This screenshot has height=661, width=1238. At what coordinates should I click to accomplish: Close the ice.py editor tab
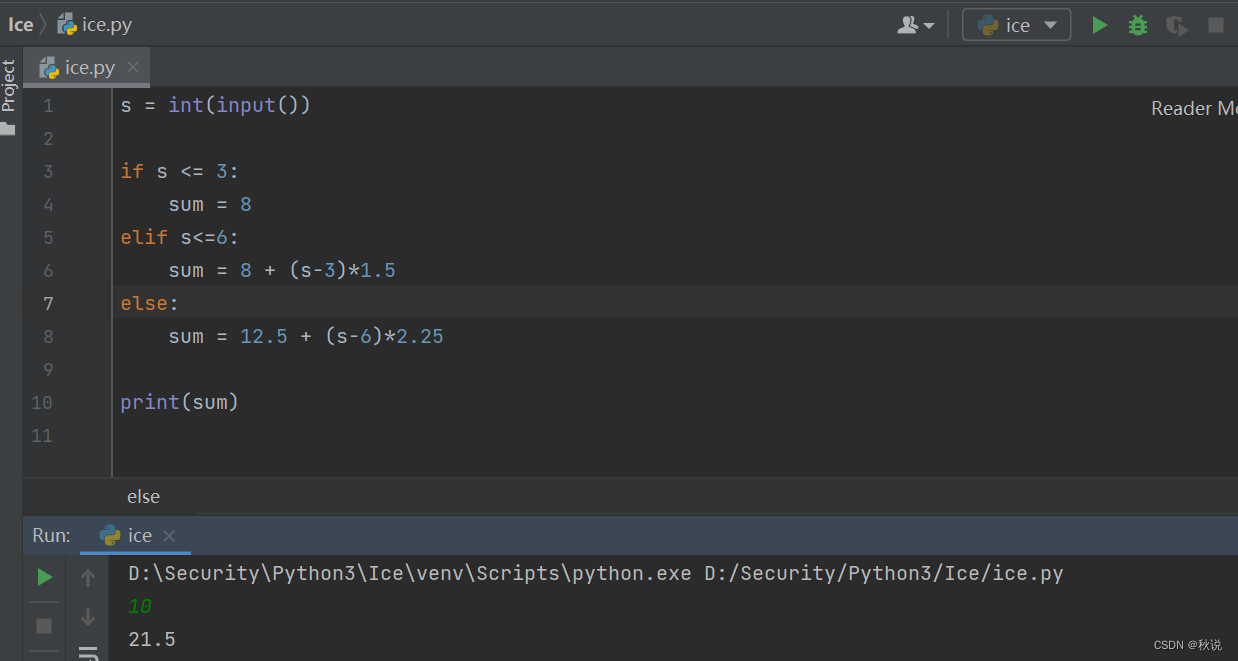click(x=133, y=67)
